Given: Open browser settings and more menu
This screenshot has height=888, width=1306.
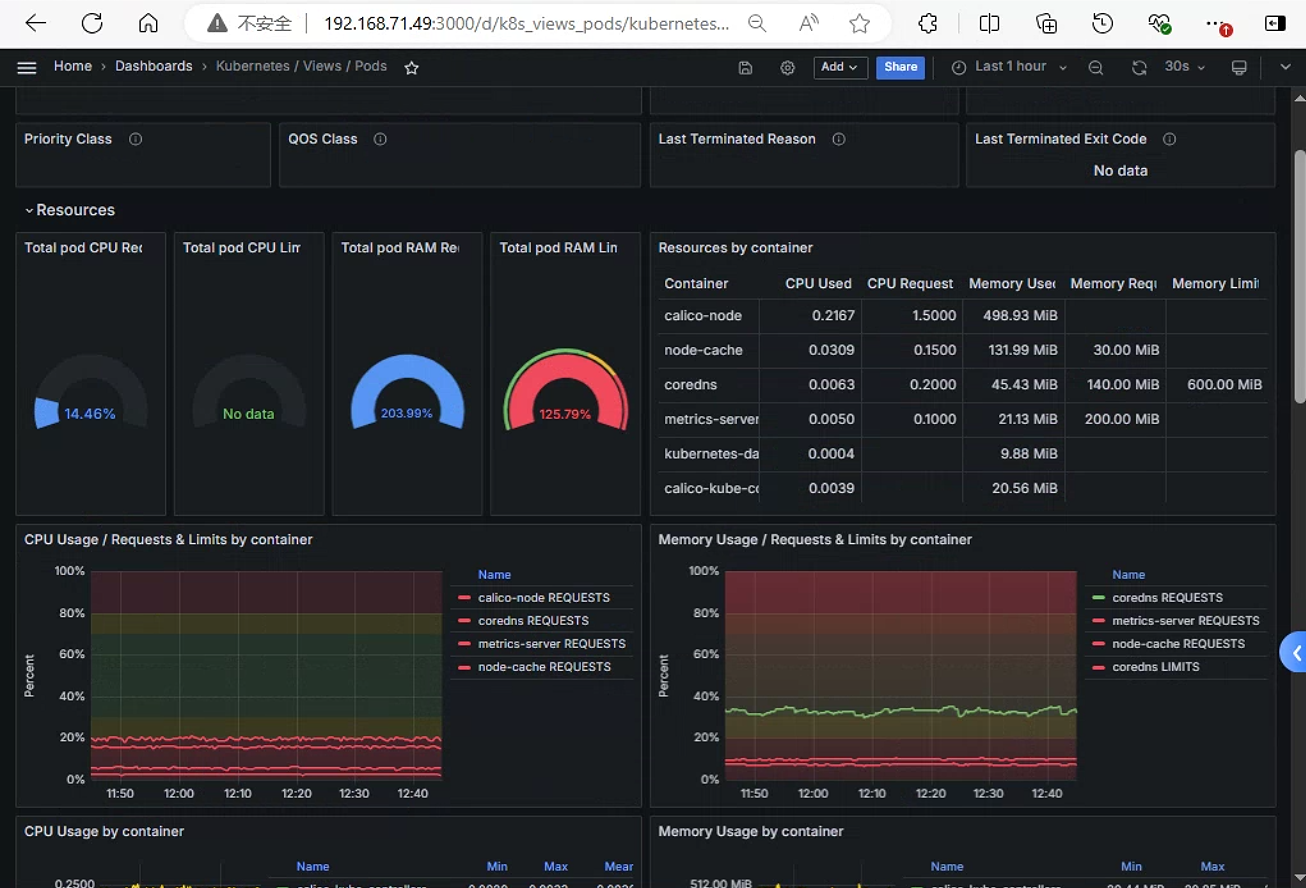Looking at the screenshot, I should [x=1217, y=24].
